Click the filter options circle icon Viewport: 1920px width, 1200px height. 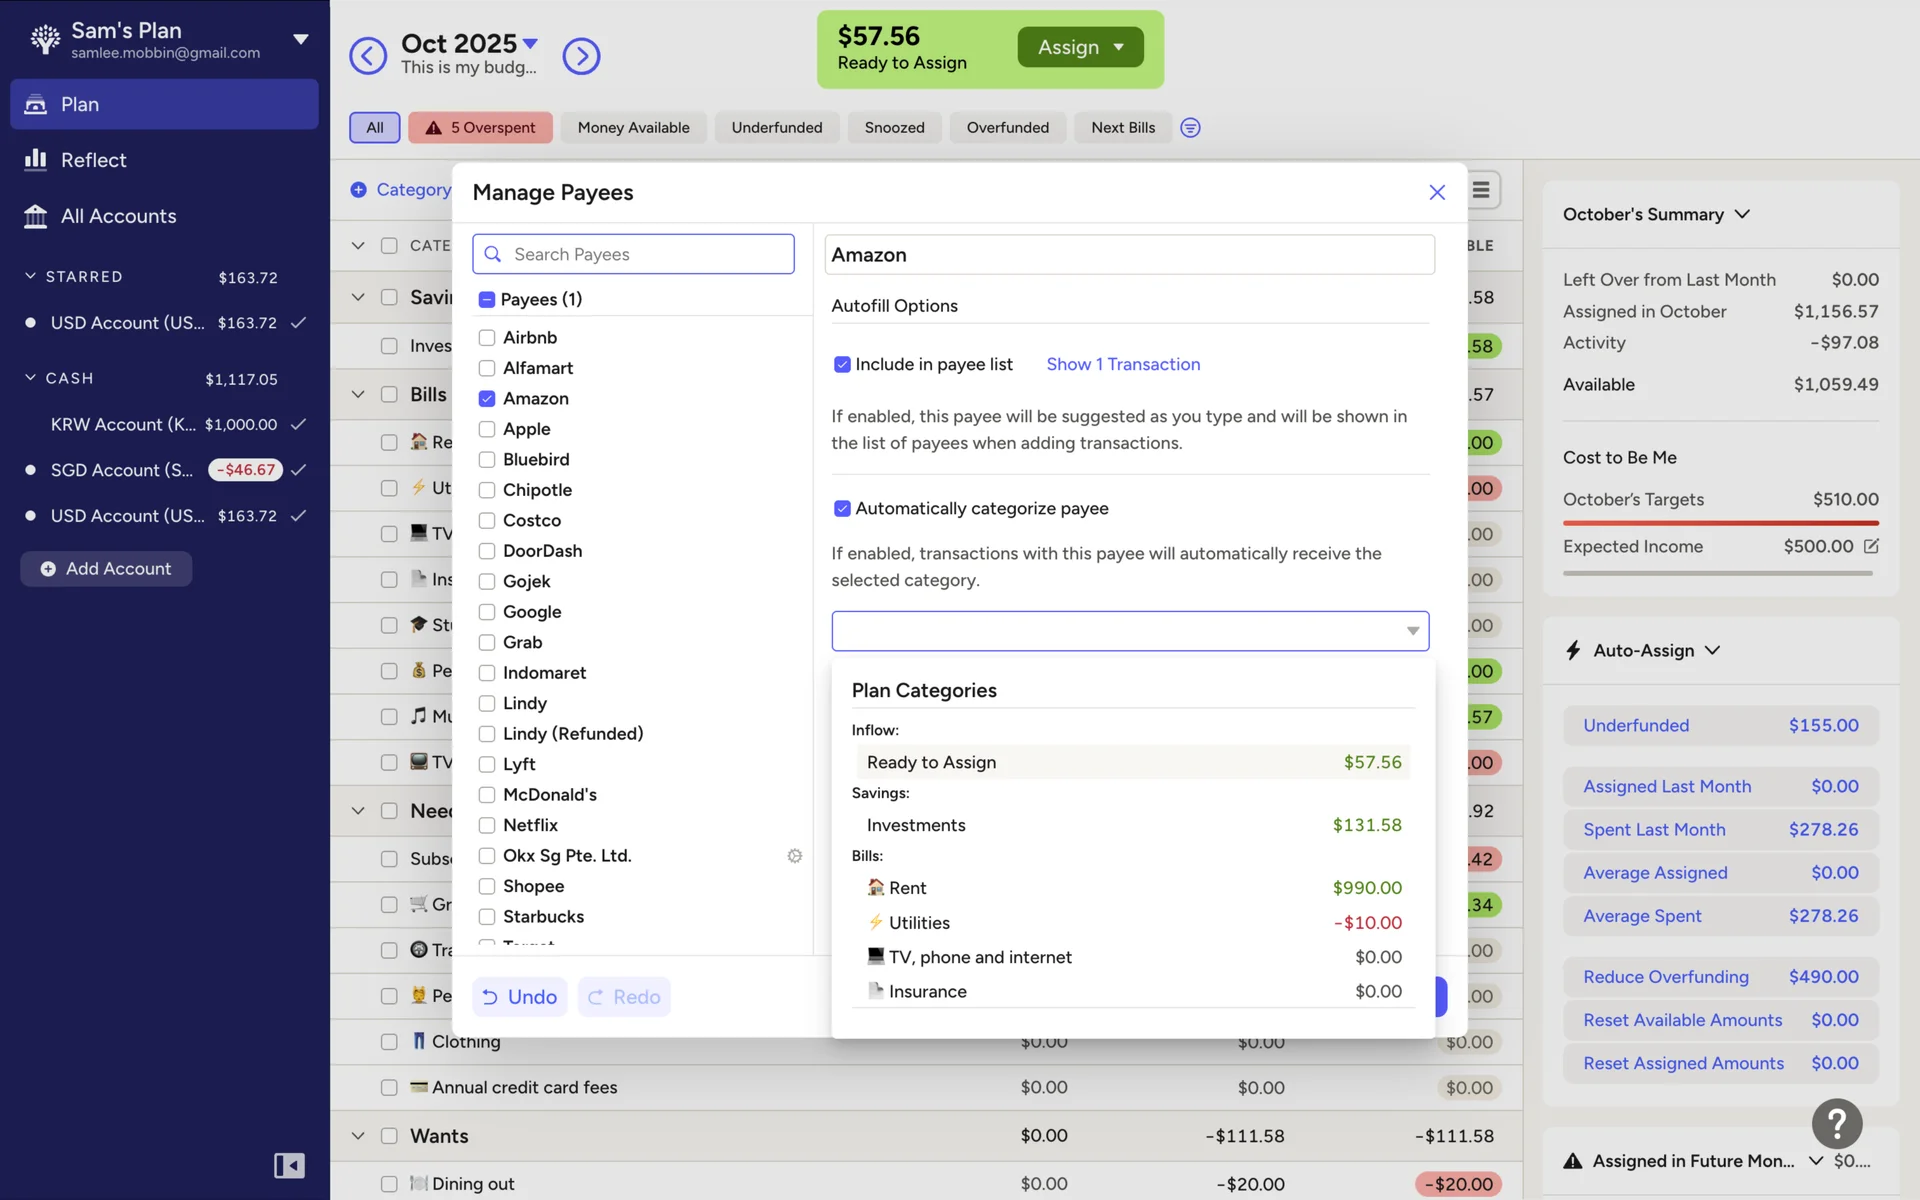1190,127
